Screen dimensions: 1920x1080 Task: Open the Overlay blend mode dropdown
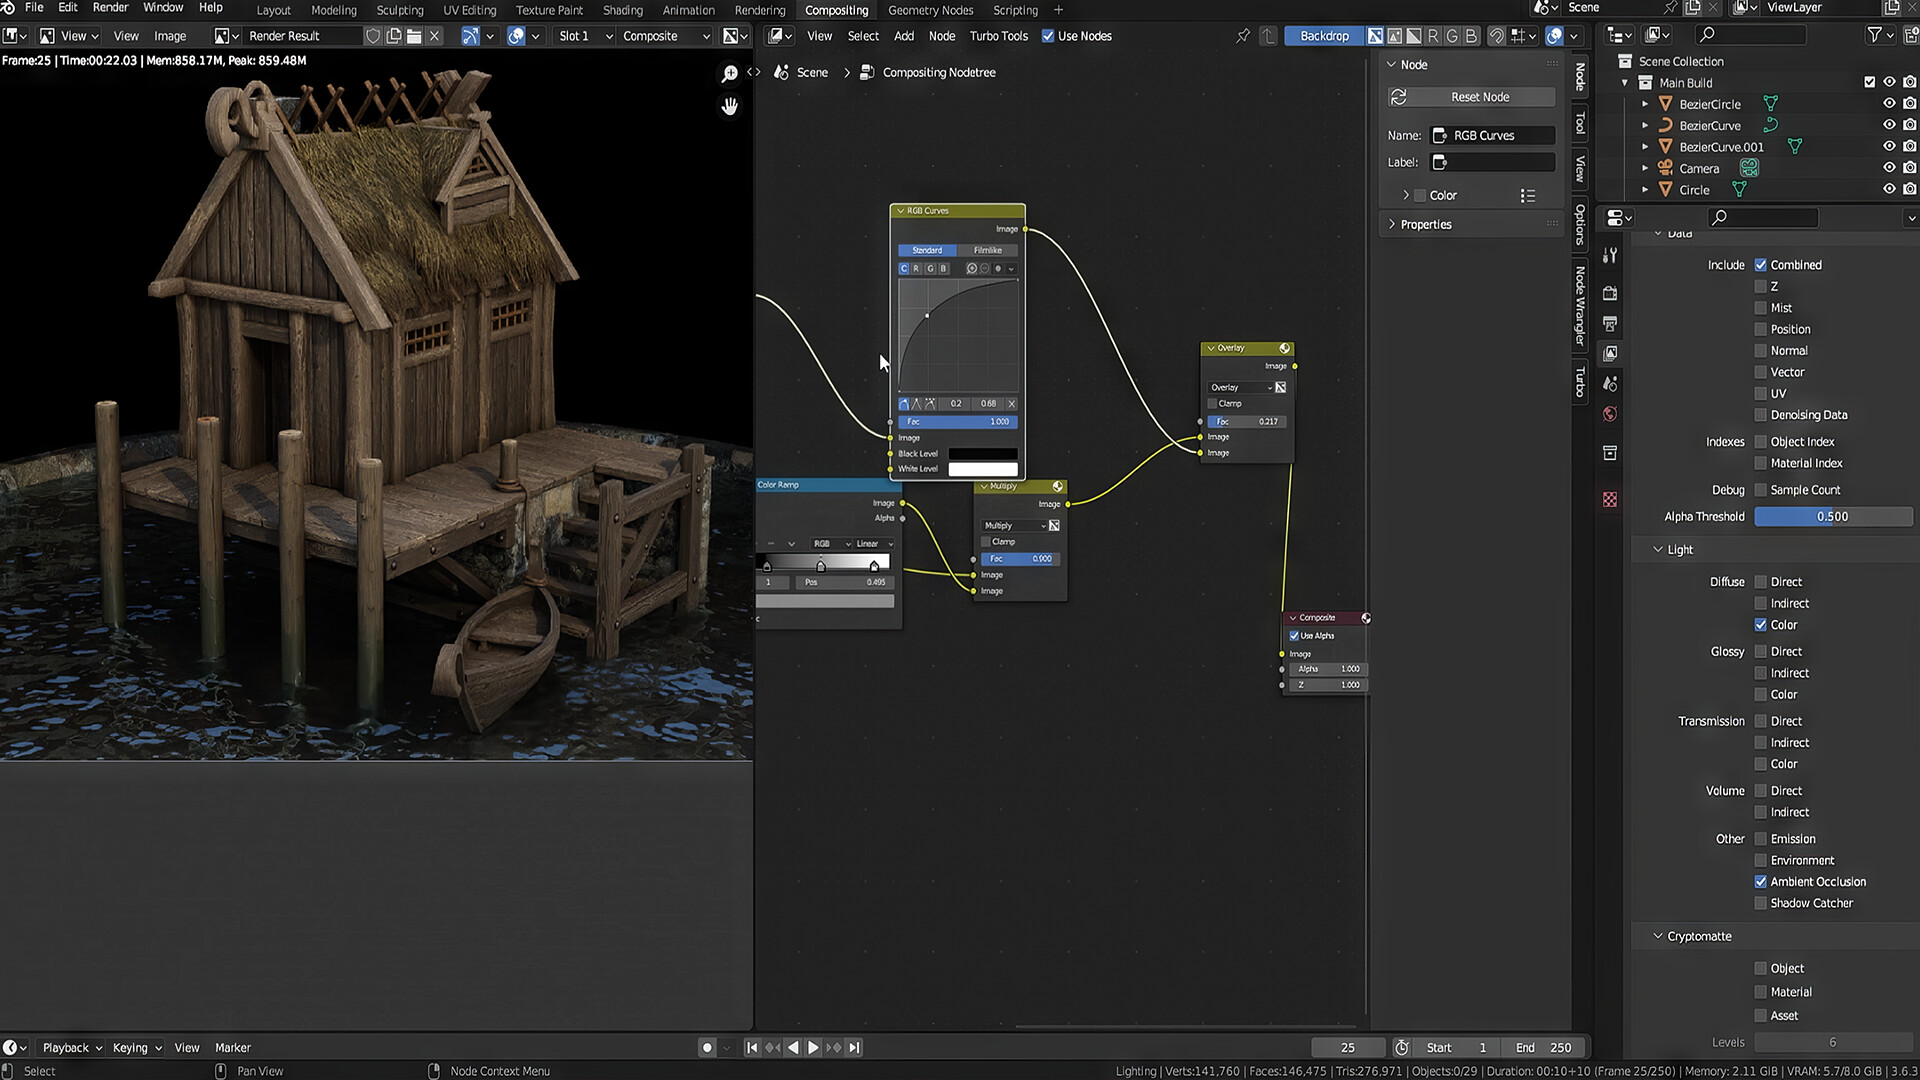tap(1240, 387)
